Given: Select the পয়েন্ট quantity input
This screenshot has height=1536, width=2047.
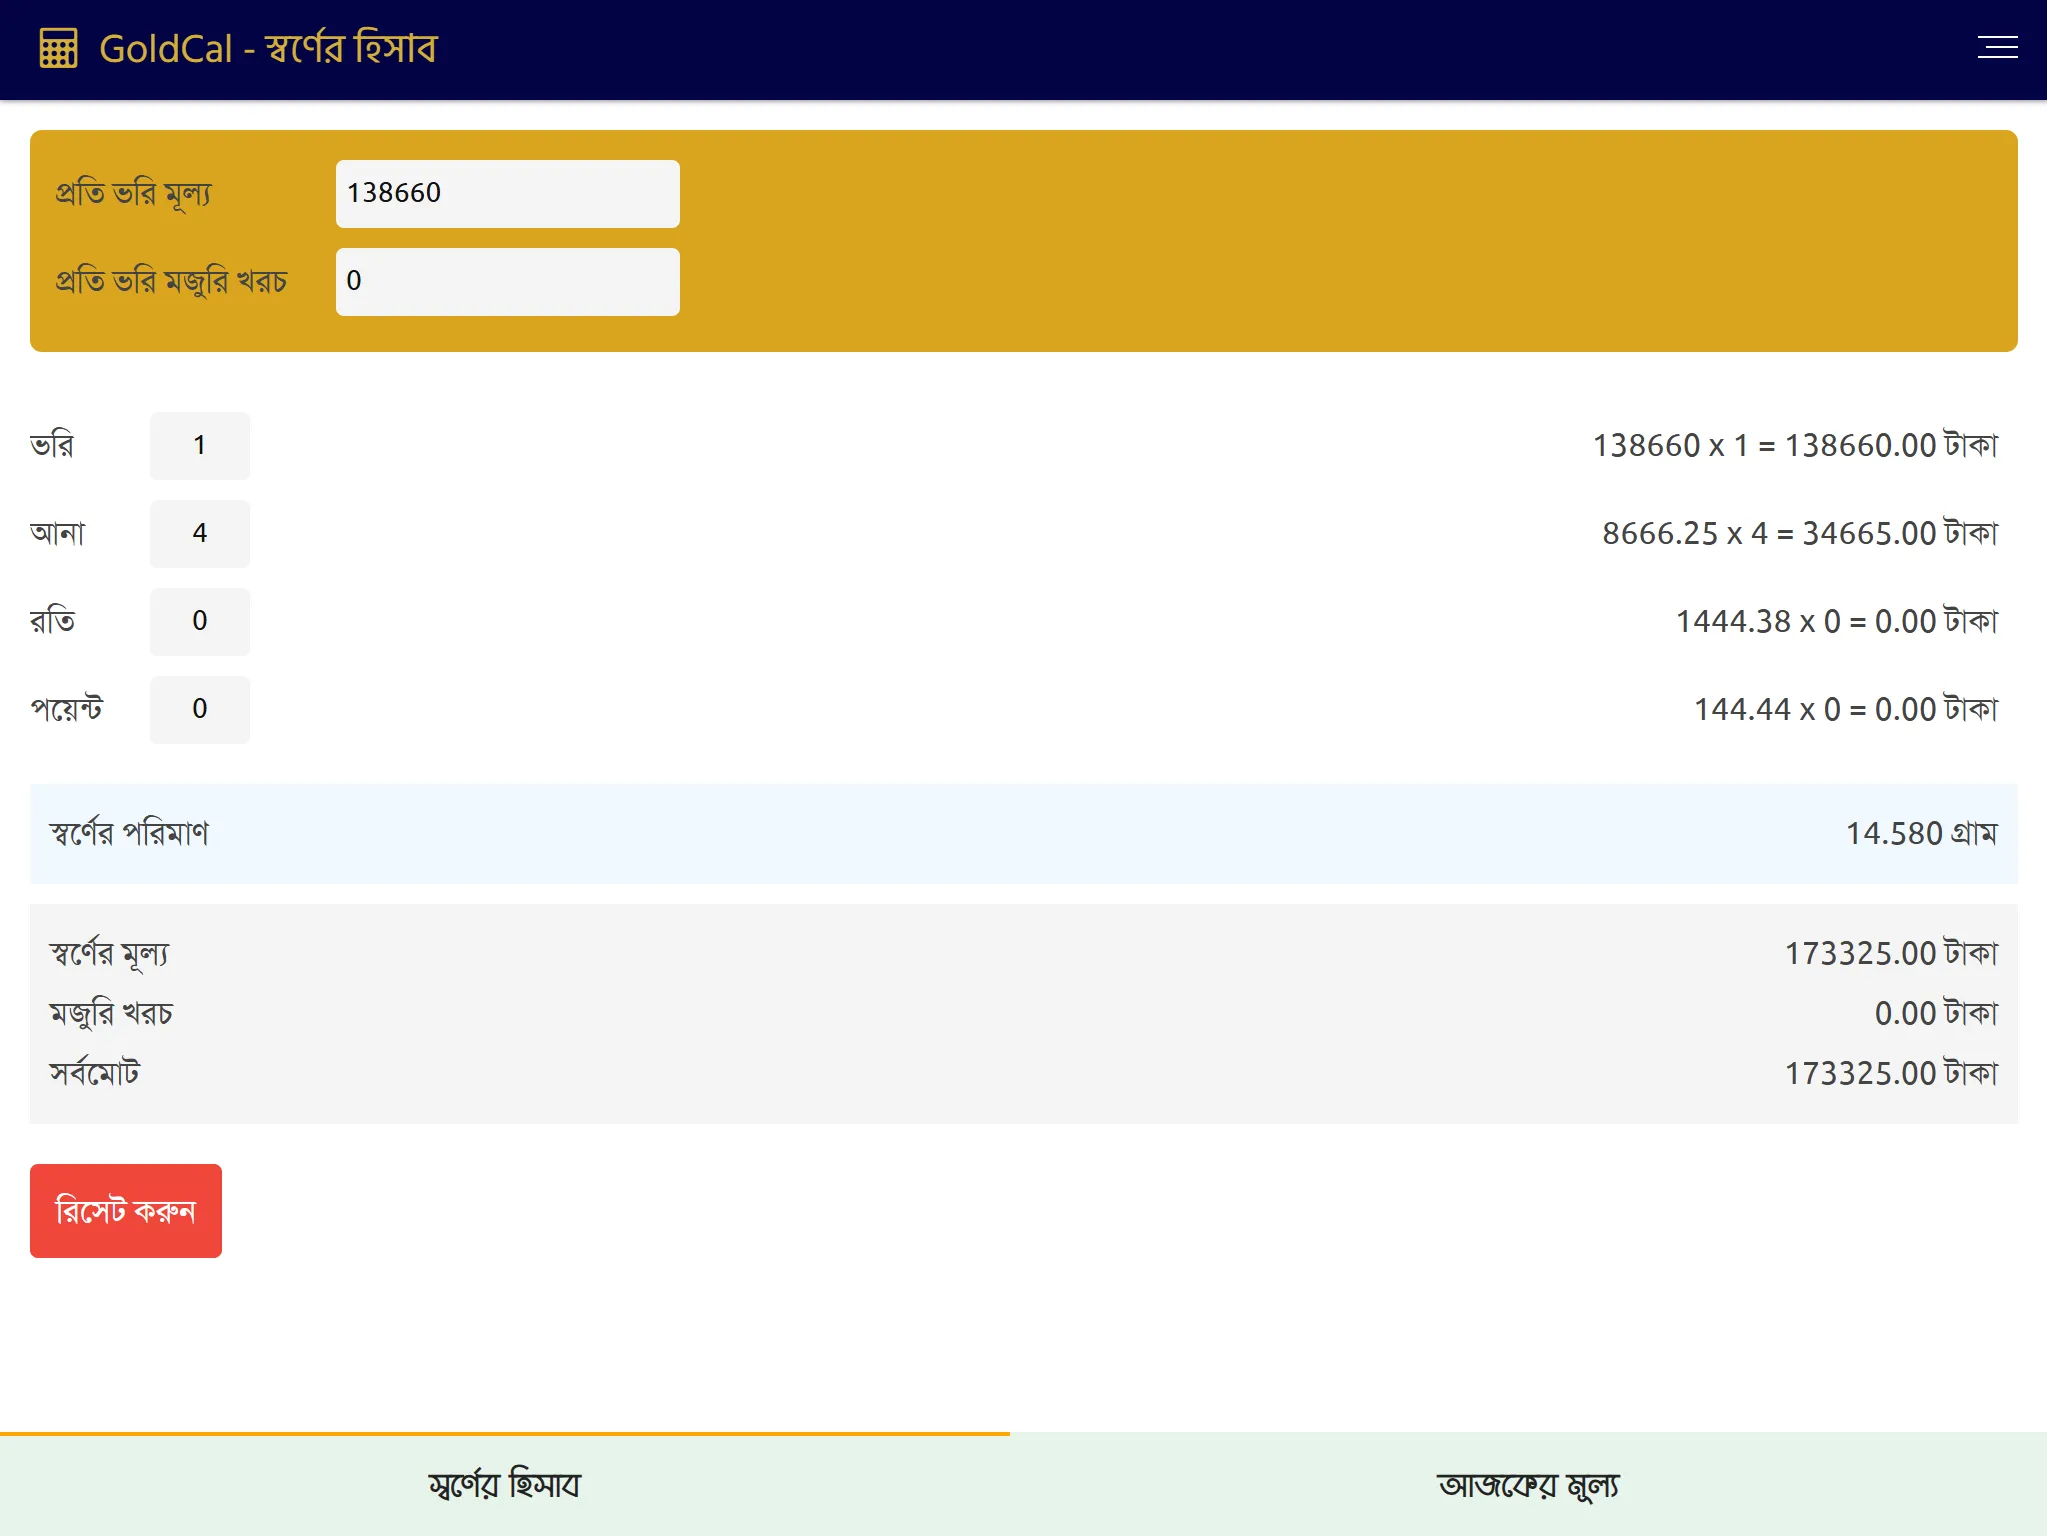Looking at the screenshot, I should (199, 709).
